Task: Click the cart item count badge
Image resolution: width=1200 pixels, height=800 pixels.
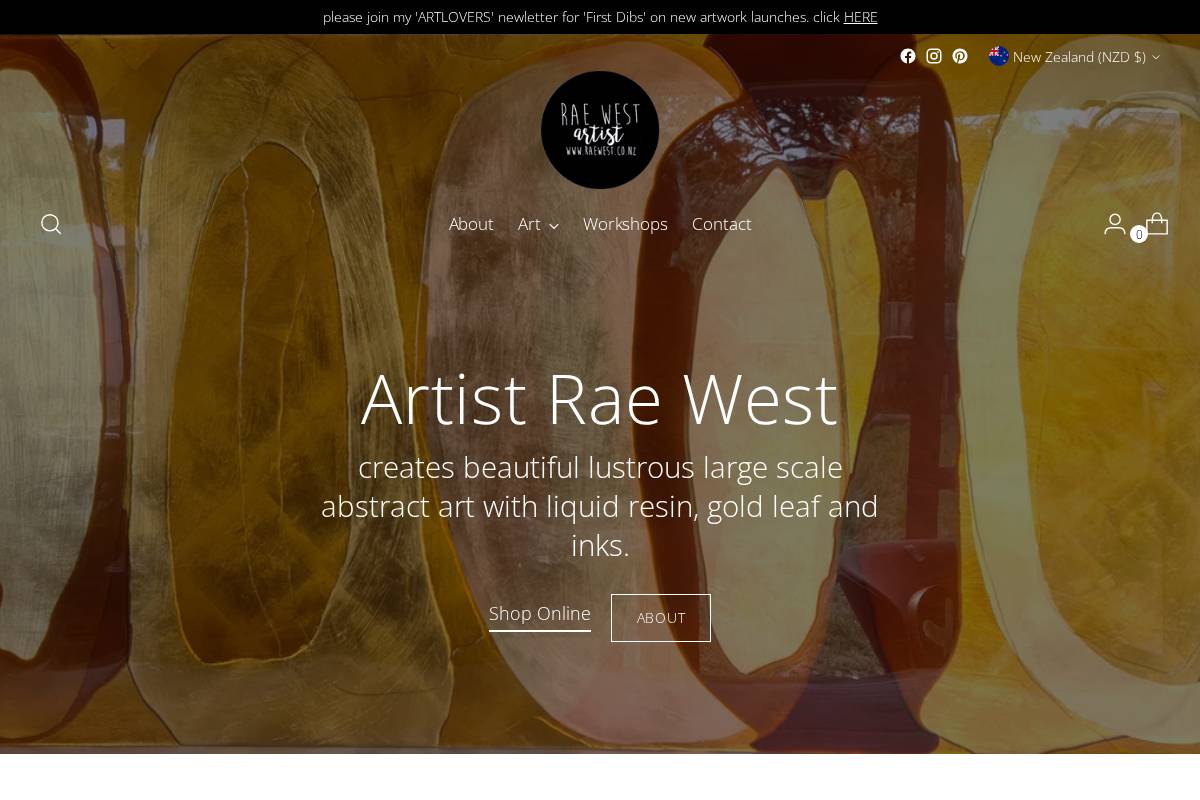Action: pos(1139,235)
